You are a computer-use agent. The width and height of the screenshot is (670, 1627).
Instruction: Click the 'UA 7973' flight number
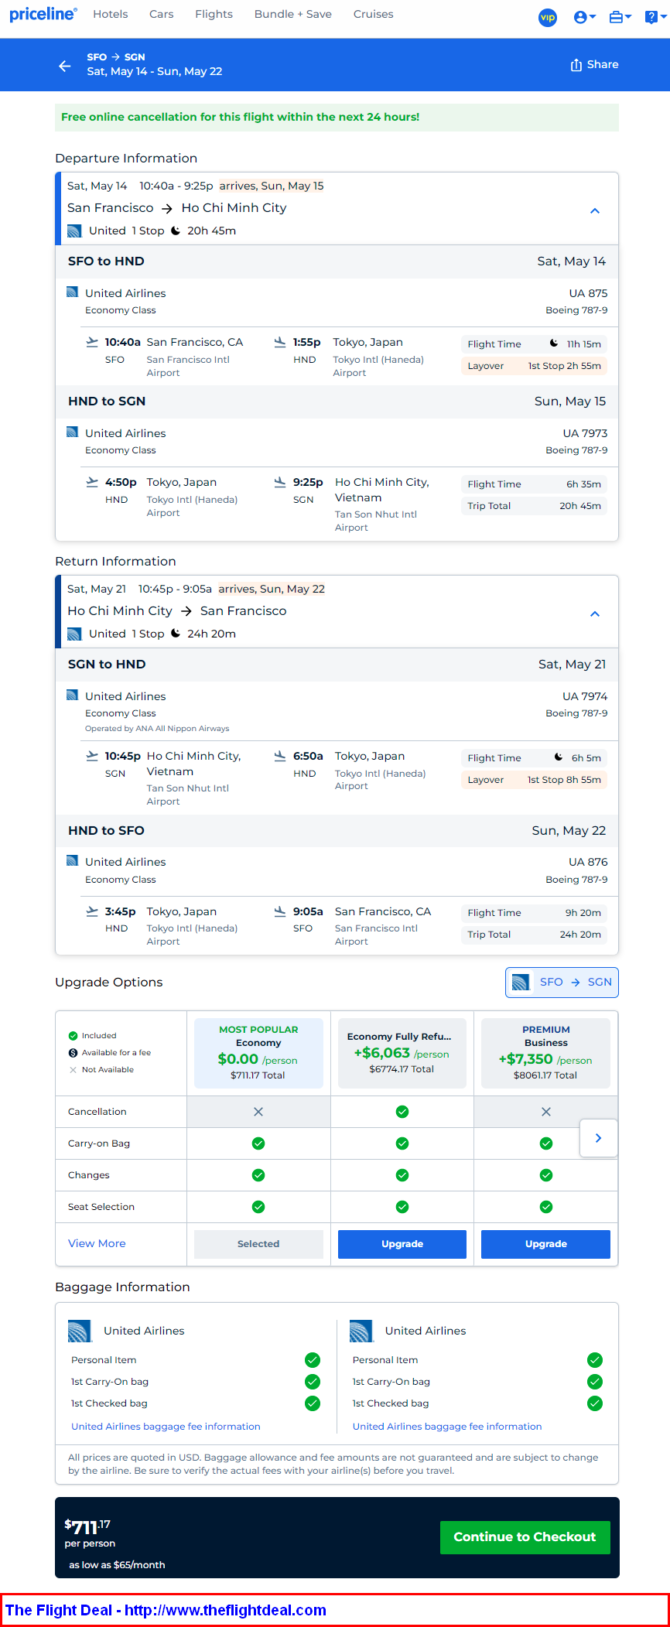[585, 433]
